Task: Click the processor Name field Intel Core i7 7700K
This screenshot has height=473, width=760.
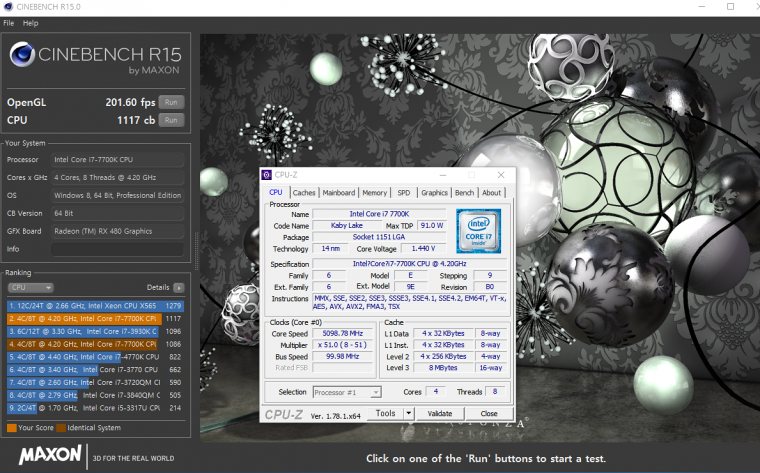Action: pyautogui.click(x=380, y=214)
